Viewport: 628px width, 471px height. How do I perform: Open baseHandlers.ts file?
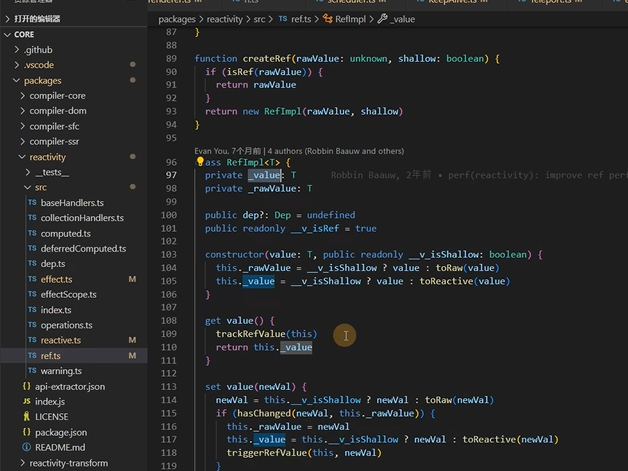pyautogui.click(x=72, y=203)
